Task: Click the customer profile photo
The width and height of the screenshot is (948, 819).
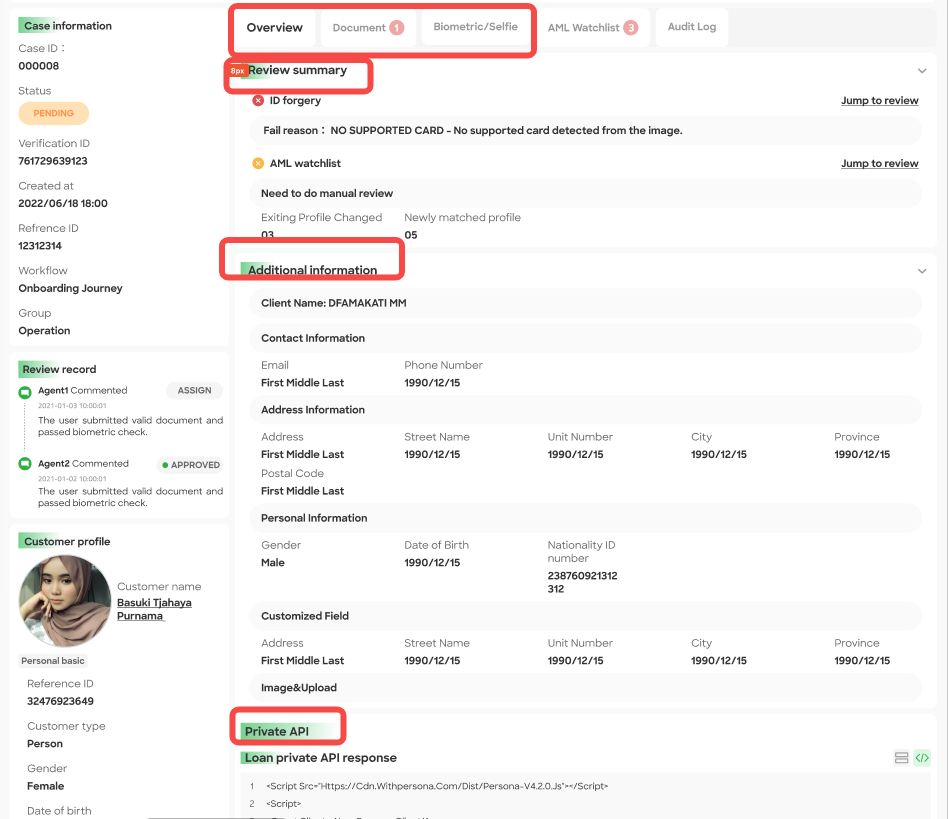Action: click(65, 601)
